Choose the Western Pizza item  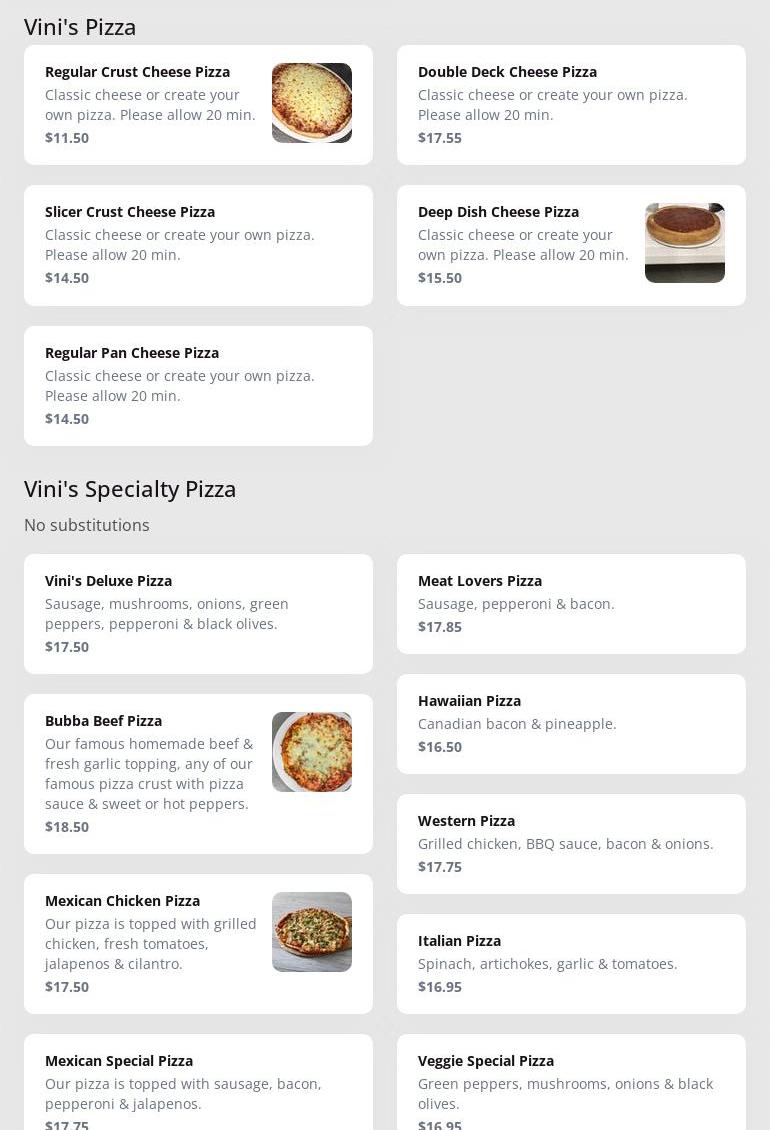tap(571, 844)
